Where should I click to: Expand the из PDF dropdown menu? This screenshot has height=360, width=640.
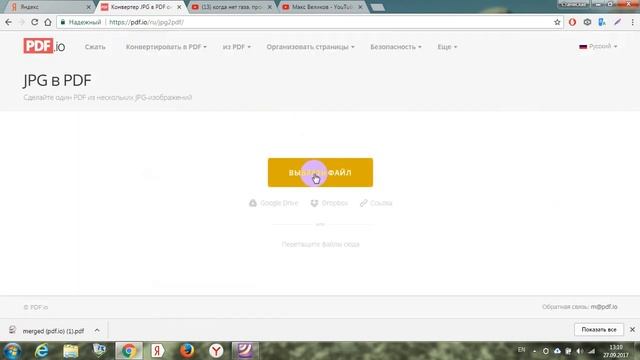coord(237,47)
